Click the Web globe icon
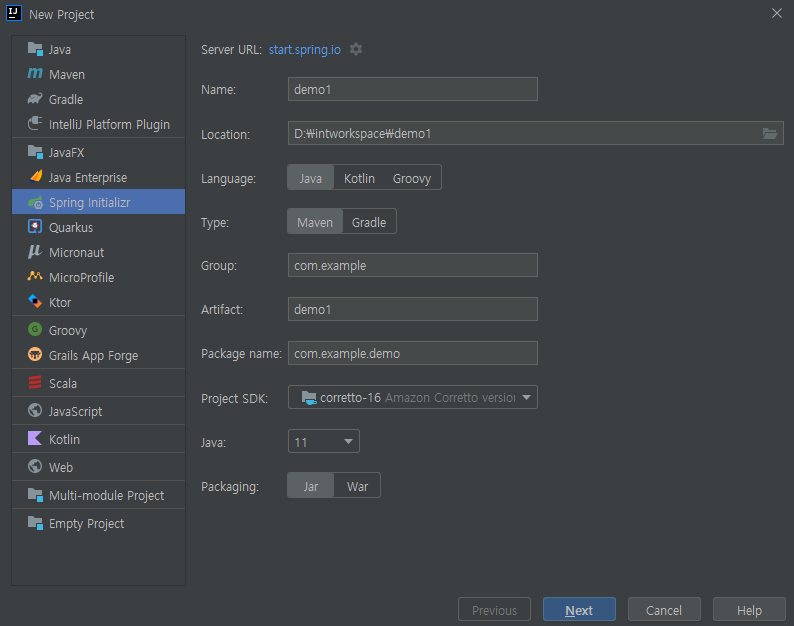The width and height of the screenshot is (794, 626). tap(35, 466)
